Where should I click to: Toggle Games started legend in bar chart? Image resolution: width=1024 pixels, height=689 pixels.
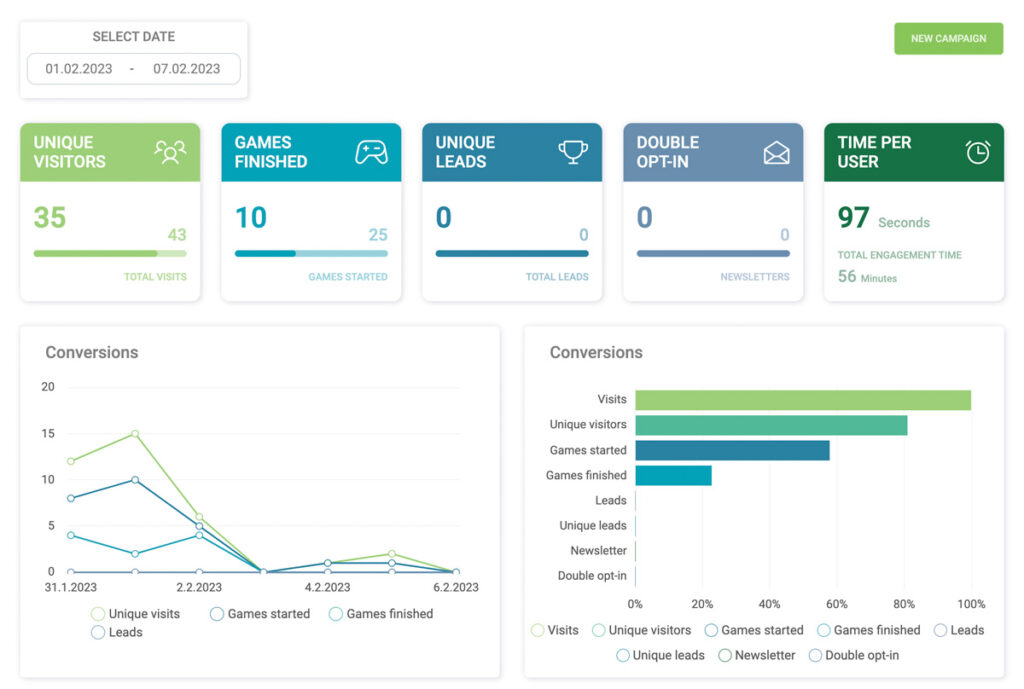point(754,630)
